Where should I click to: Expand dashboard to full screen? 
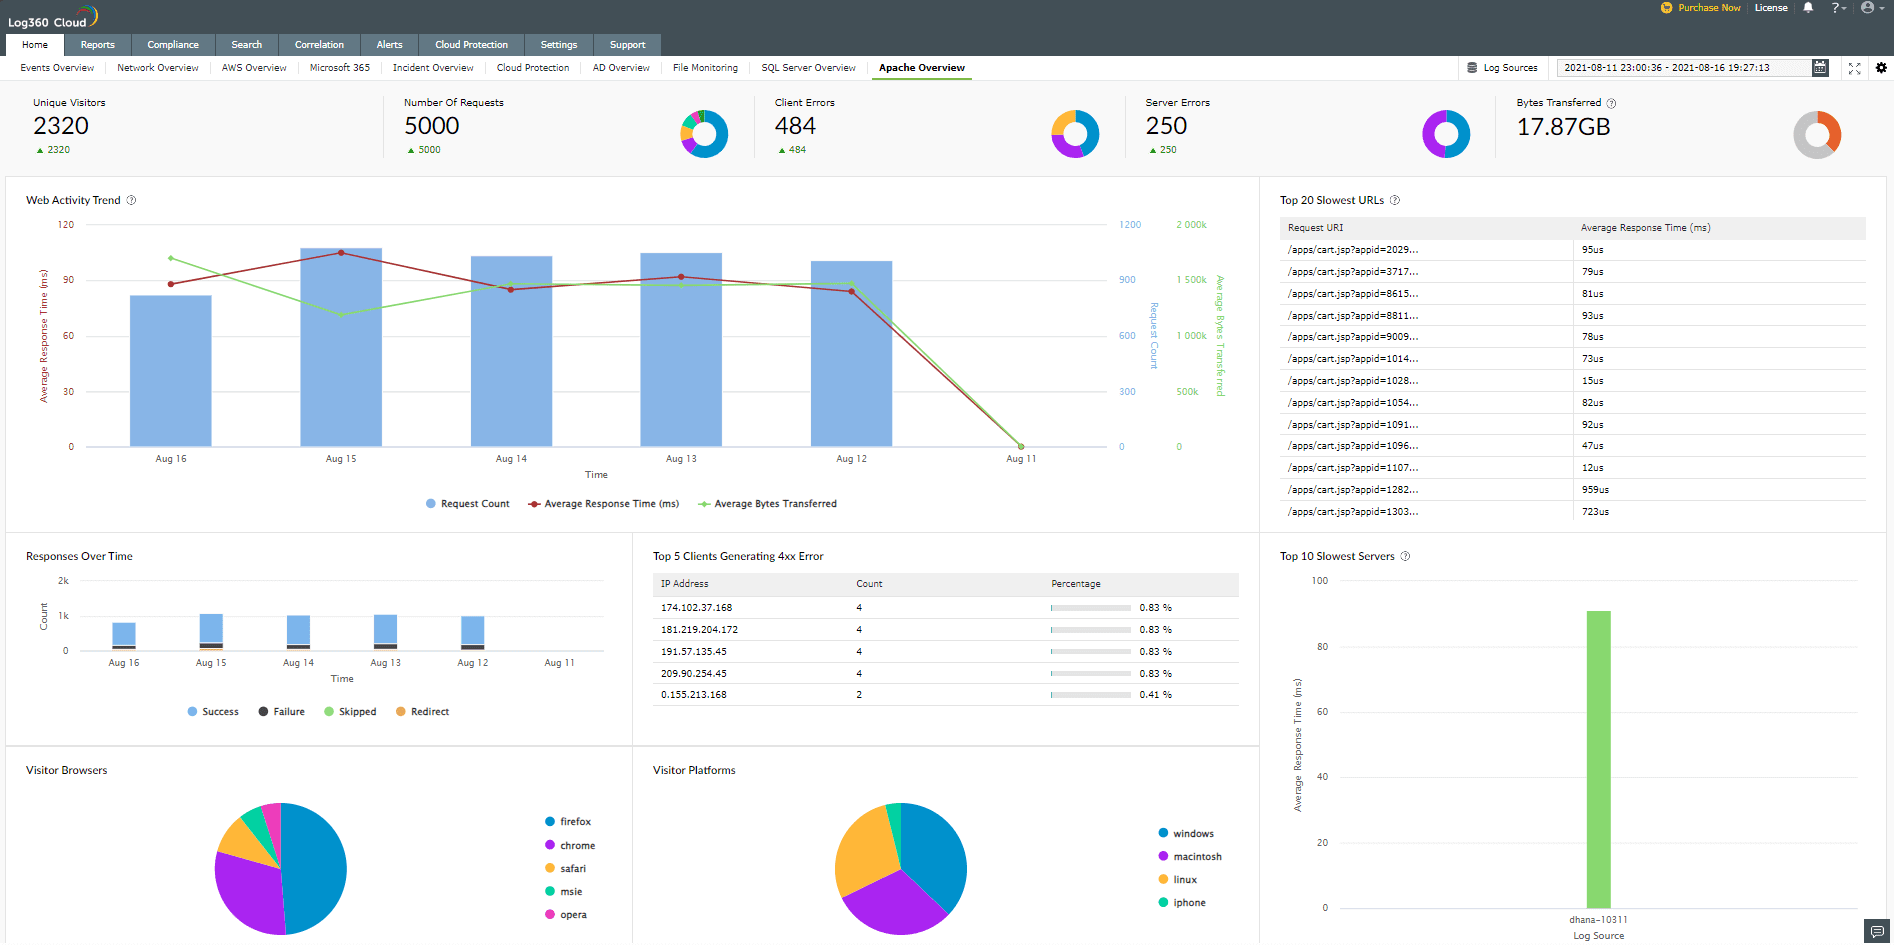click(1854, 68)
